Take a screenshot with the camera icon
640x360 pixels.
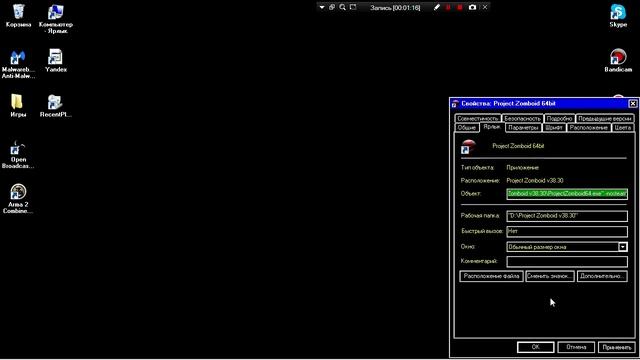pos(472,7)
